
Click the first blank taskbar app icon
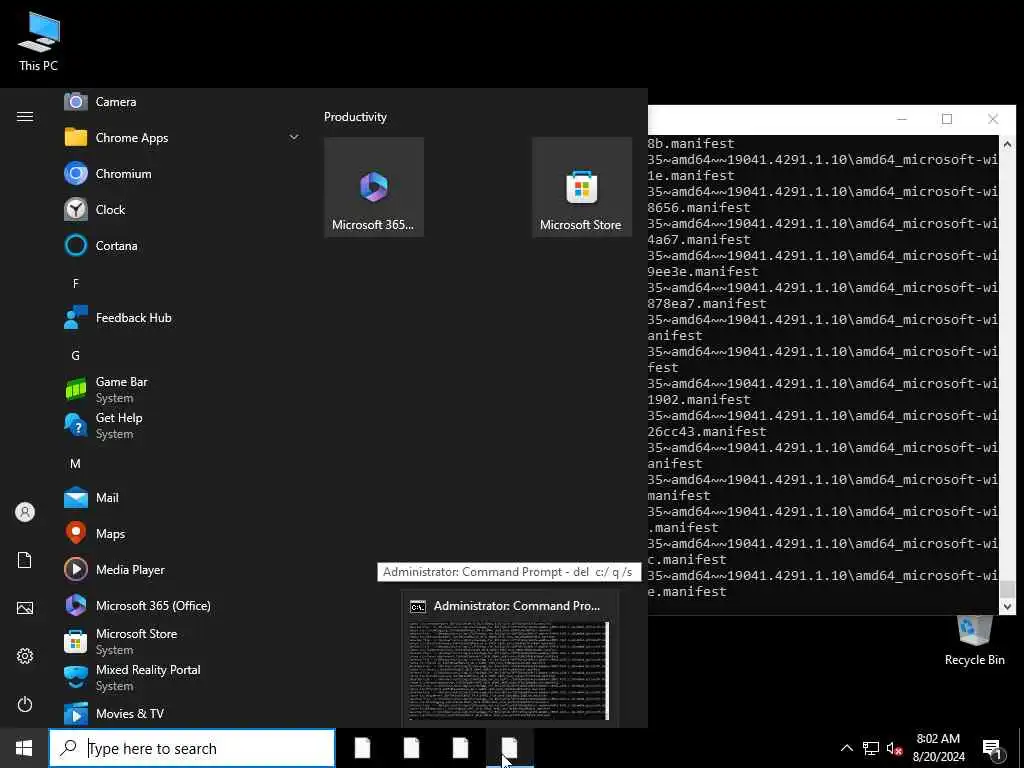point(362,748)
